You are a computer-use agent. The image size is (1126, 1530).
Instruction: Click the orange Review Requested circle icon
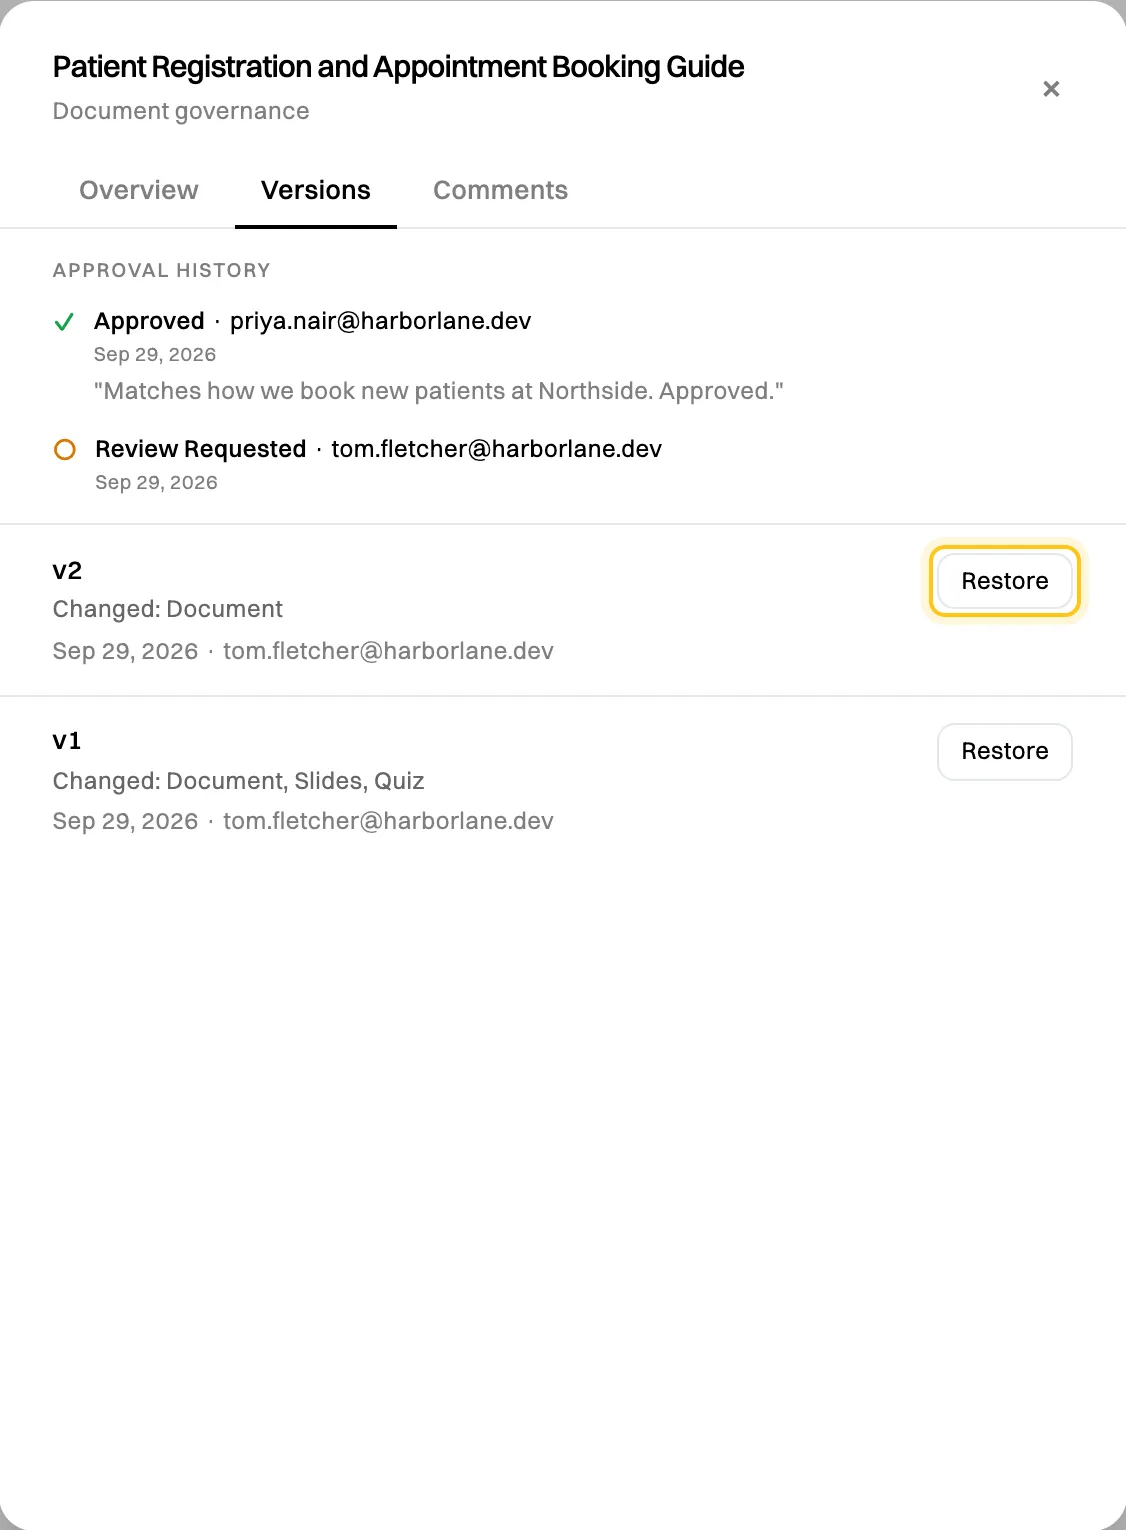(65, 450)
